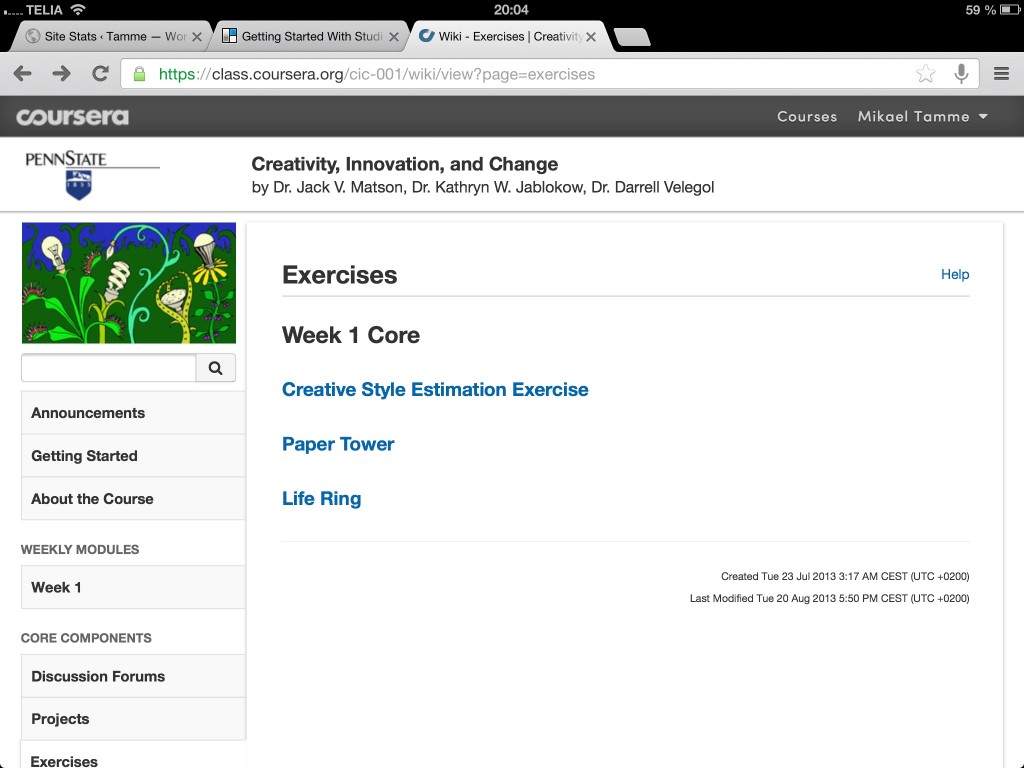Click the course search input field

pyautogui.click(x=108, y=368)
